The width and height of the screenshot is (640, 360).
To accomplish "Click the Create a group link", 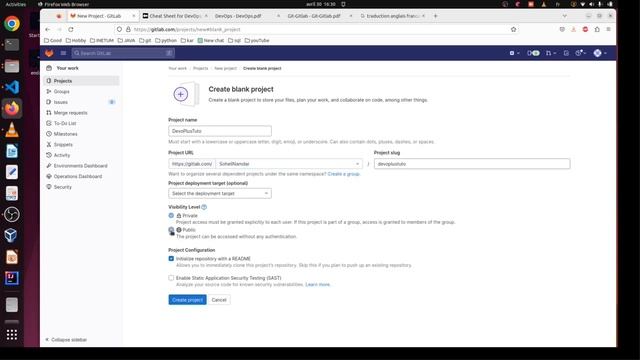I will tap(344, 174).
